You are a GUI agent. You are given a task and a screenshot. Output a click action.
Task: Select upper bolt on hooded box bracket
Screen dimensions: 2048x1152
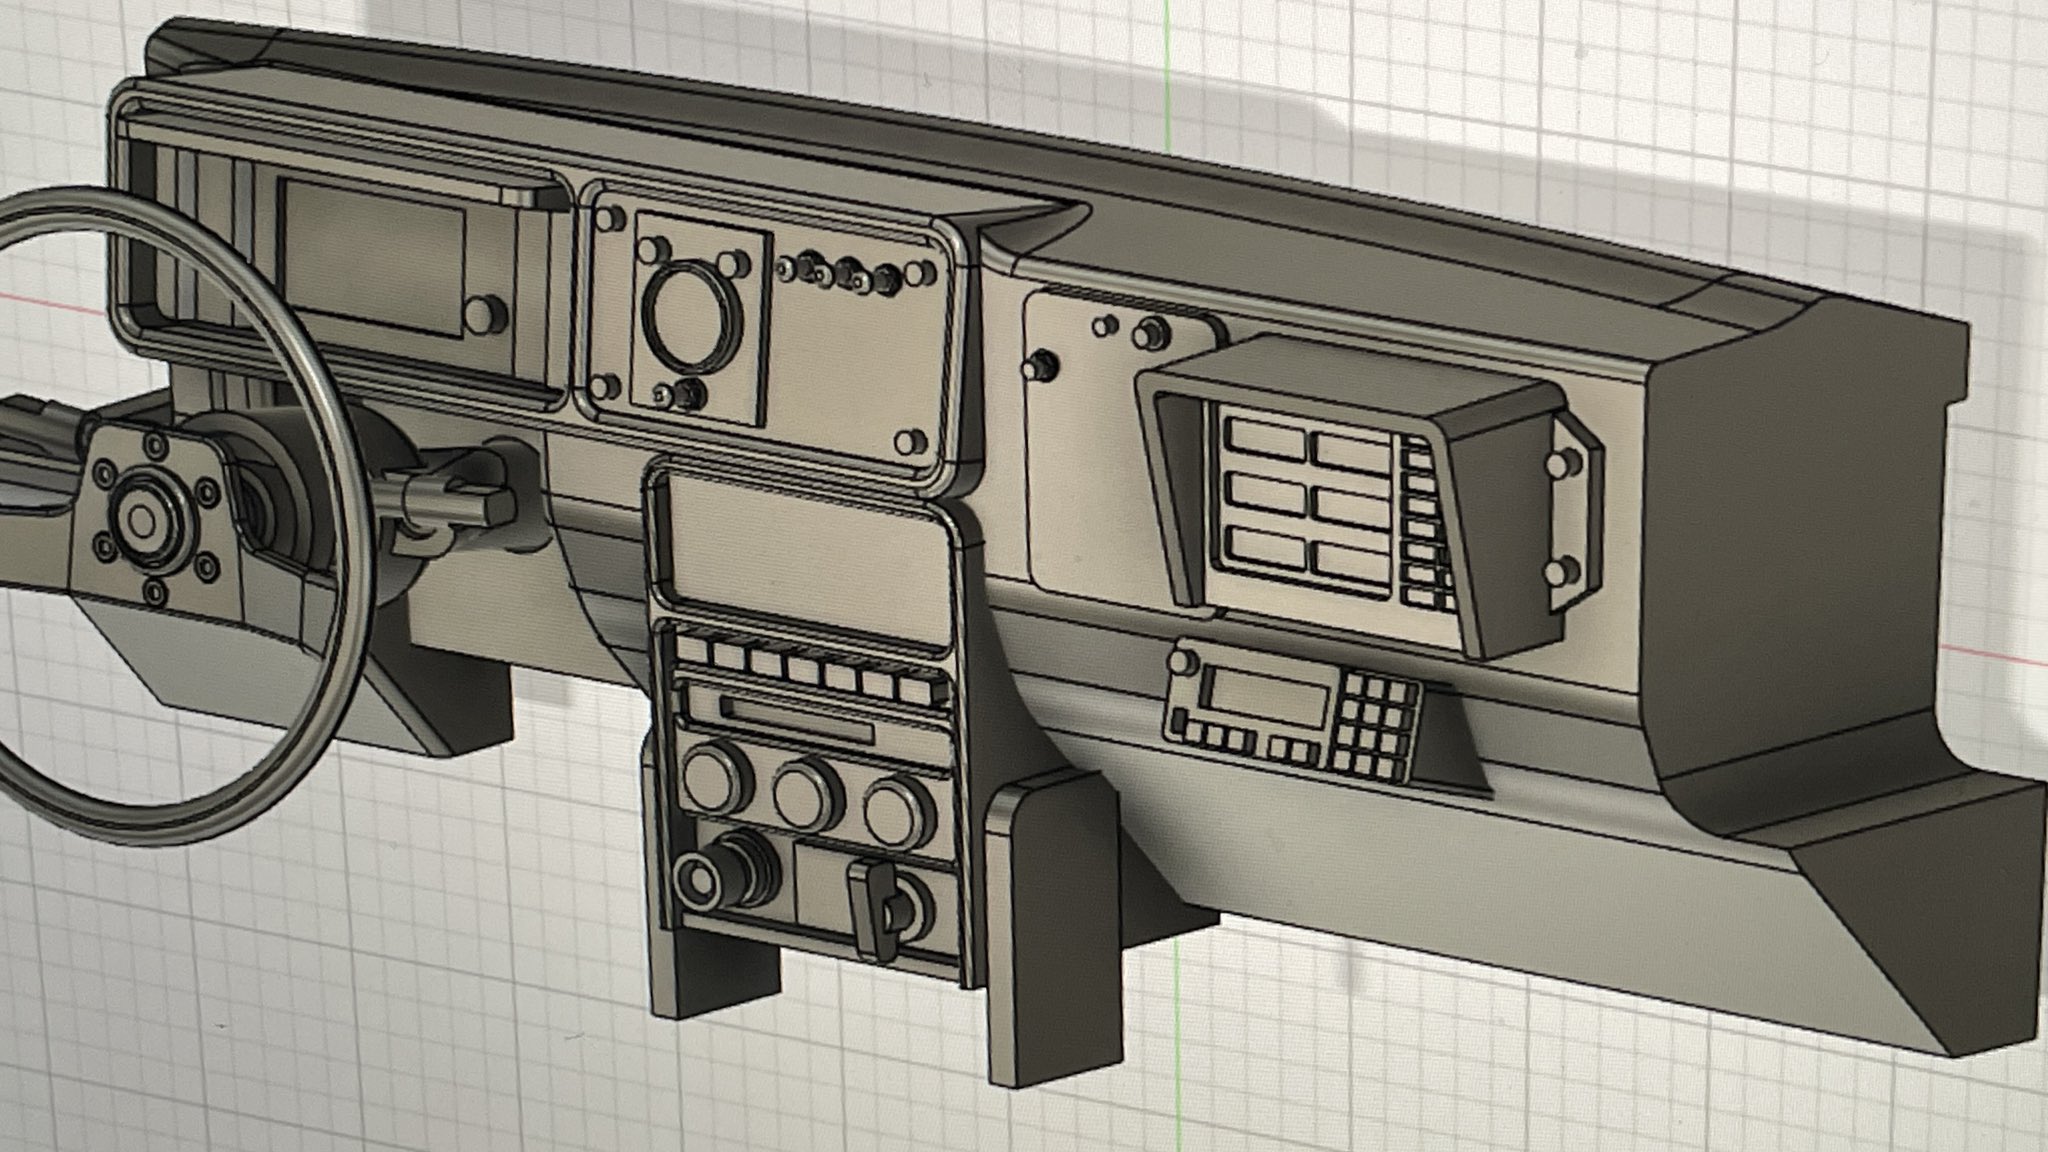pyautogui.click(x=1561, y=463)
